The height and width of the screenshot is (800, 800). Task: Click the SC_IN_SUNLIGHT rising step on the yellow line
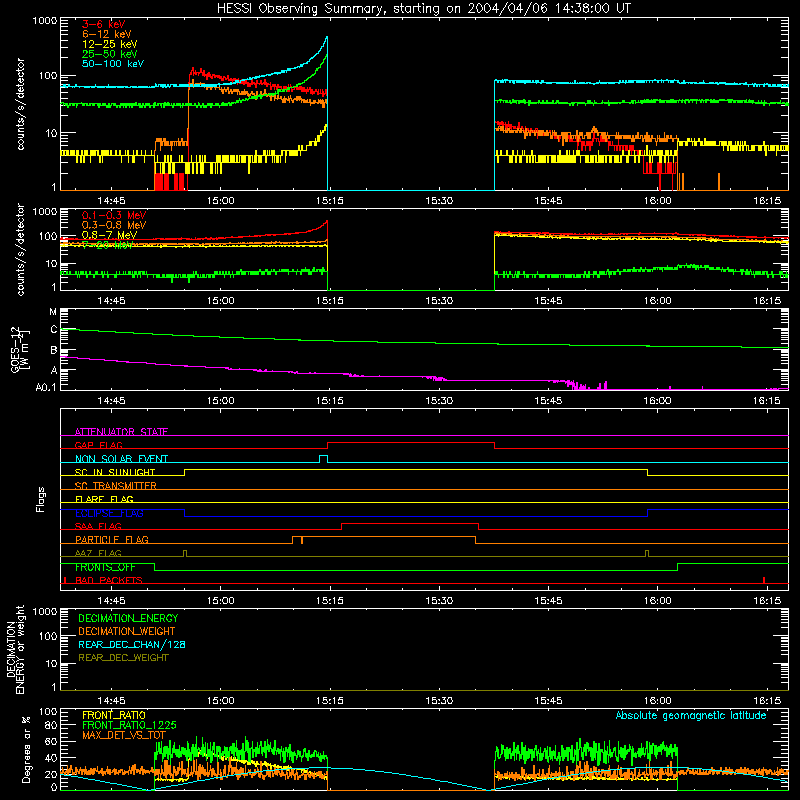coord(184,472)
